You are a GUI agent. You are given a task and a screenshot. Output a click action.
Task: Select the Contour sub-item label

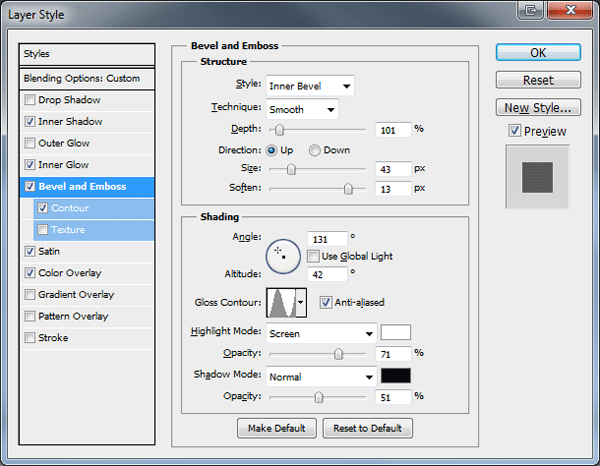click(70, 208)
